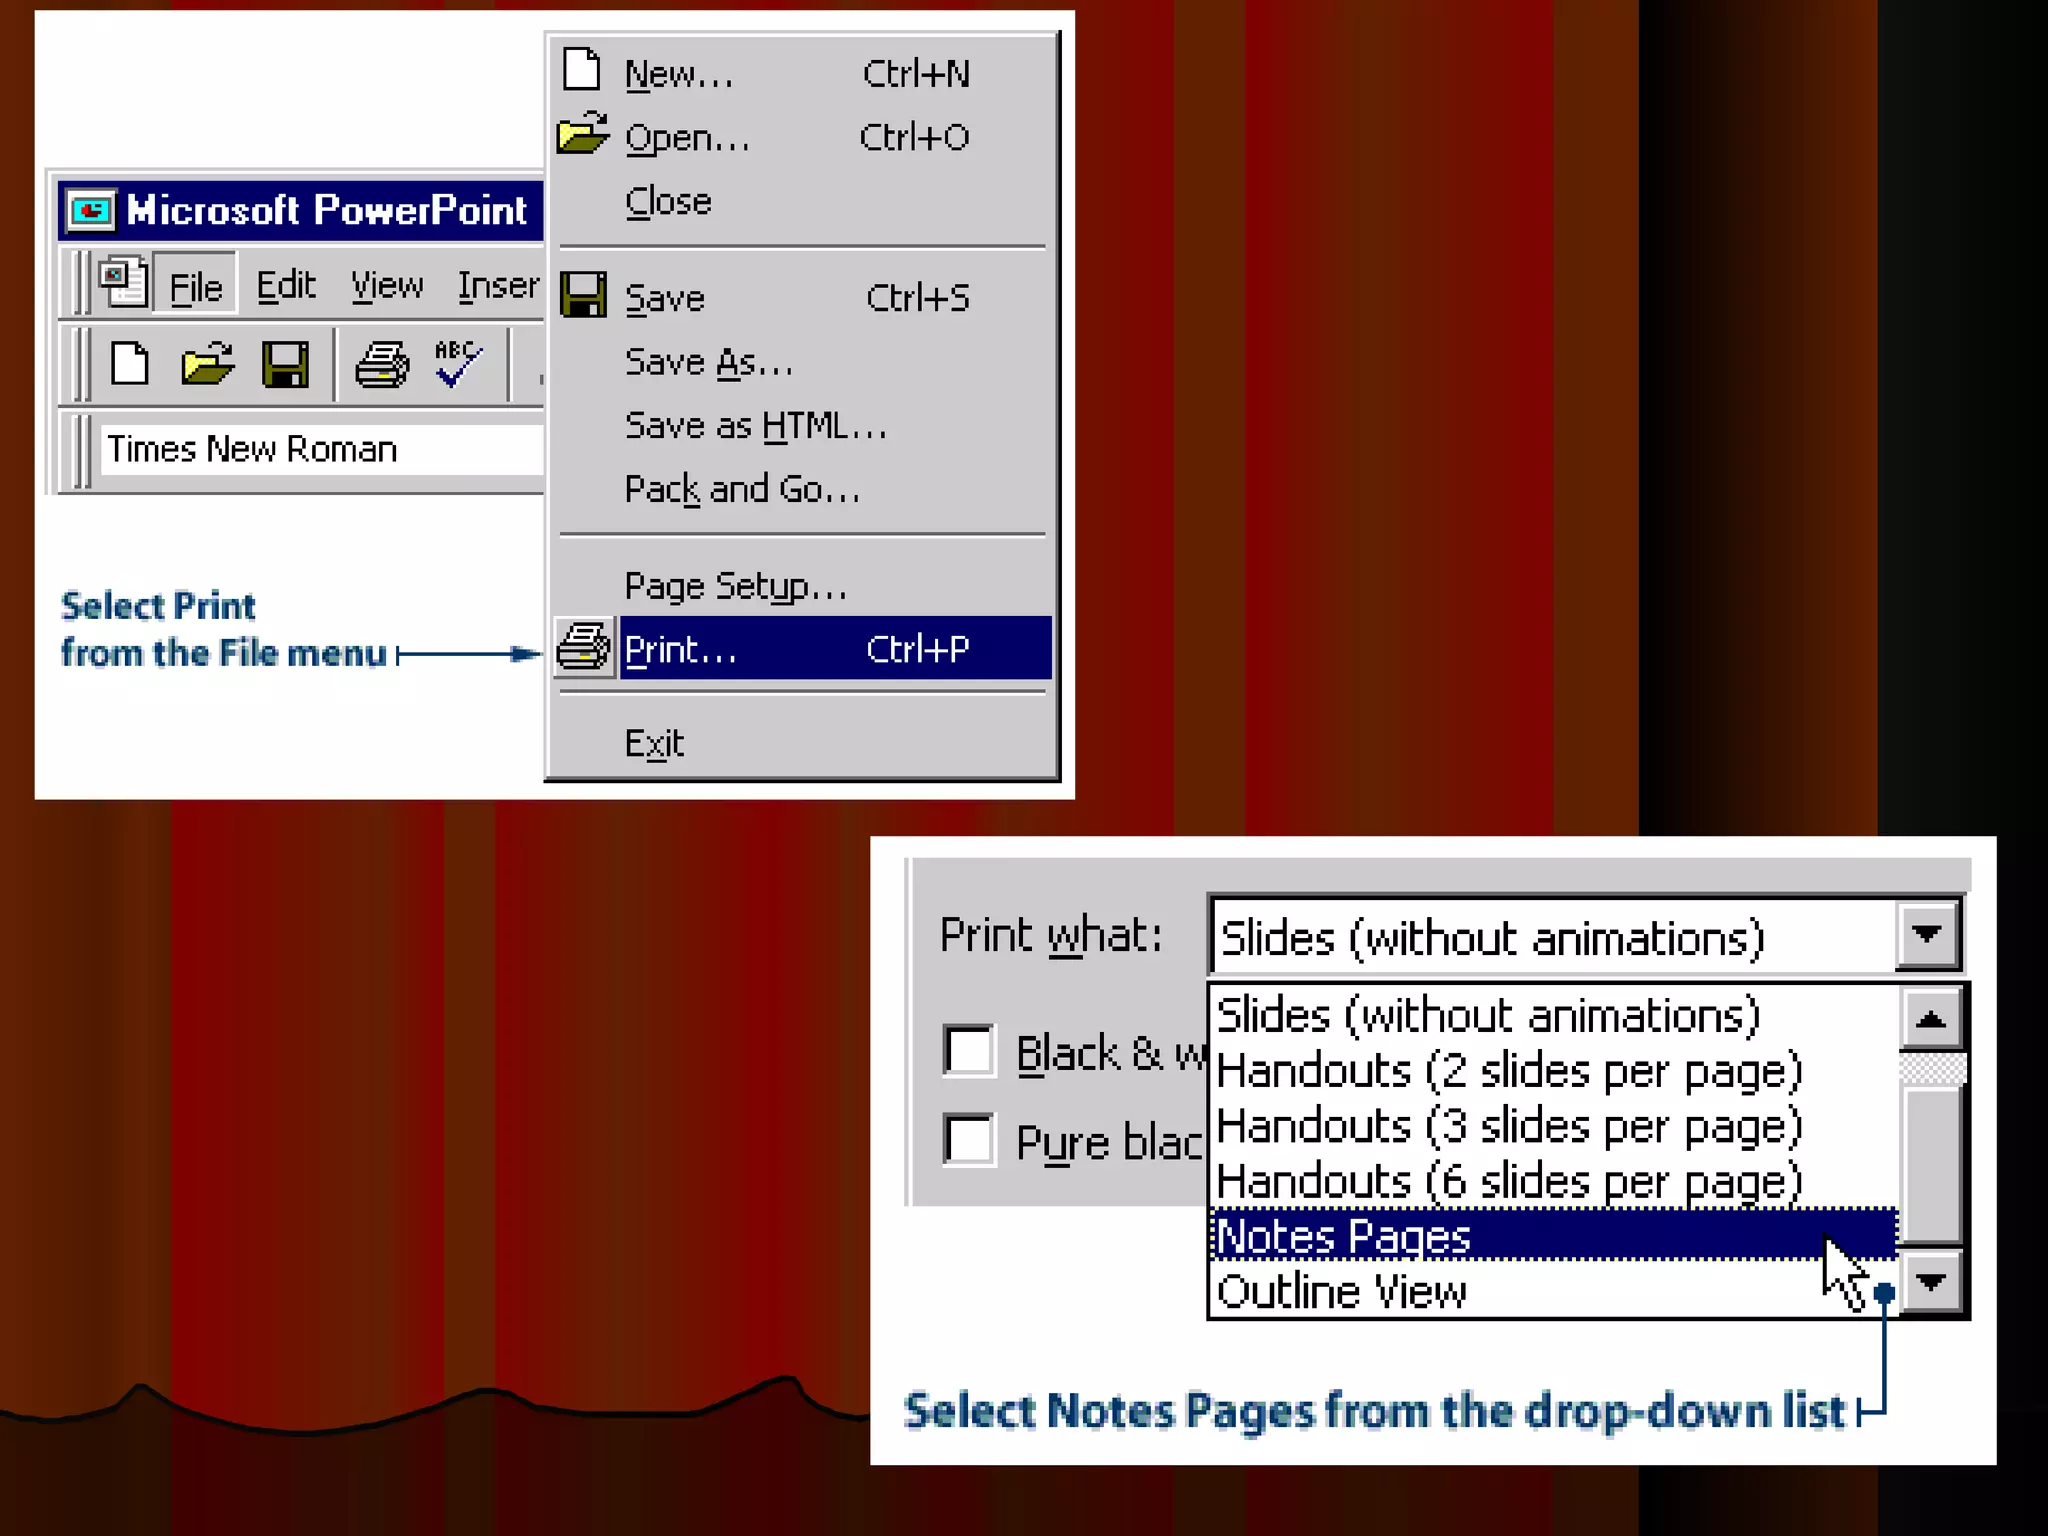Click the Print toolbar icon
Viewport: 2048px width, 1536px height.
382,364
